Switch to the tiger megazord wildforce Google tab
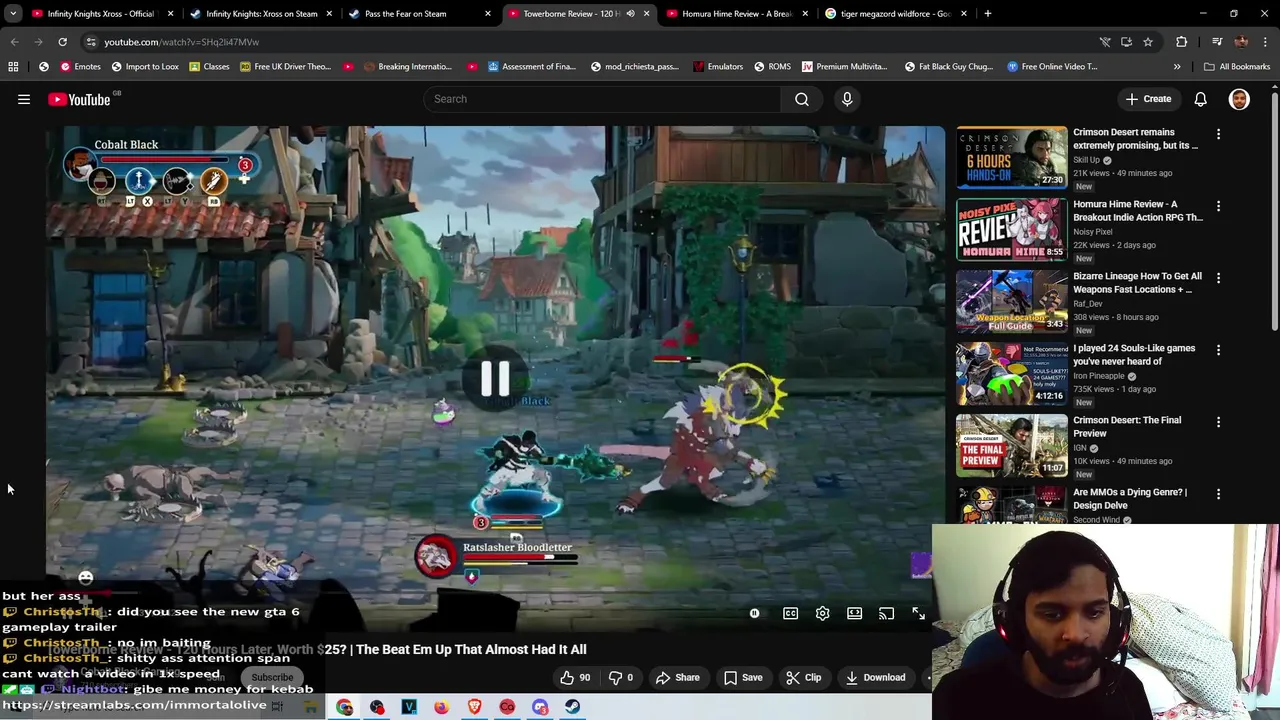The width and height of the screenshot is (1280, 720). coord(895,14)
